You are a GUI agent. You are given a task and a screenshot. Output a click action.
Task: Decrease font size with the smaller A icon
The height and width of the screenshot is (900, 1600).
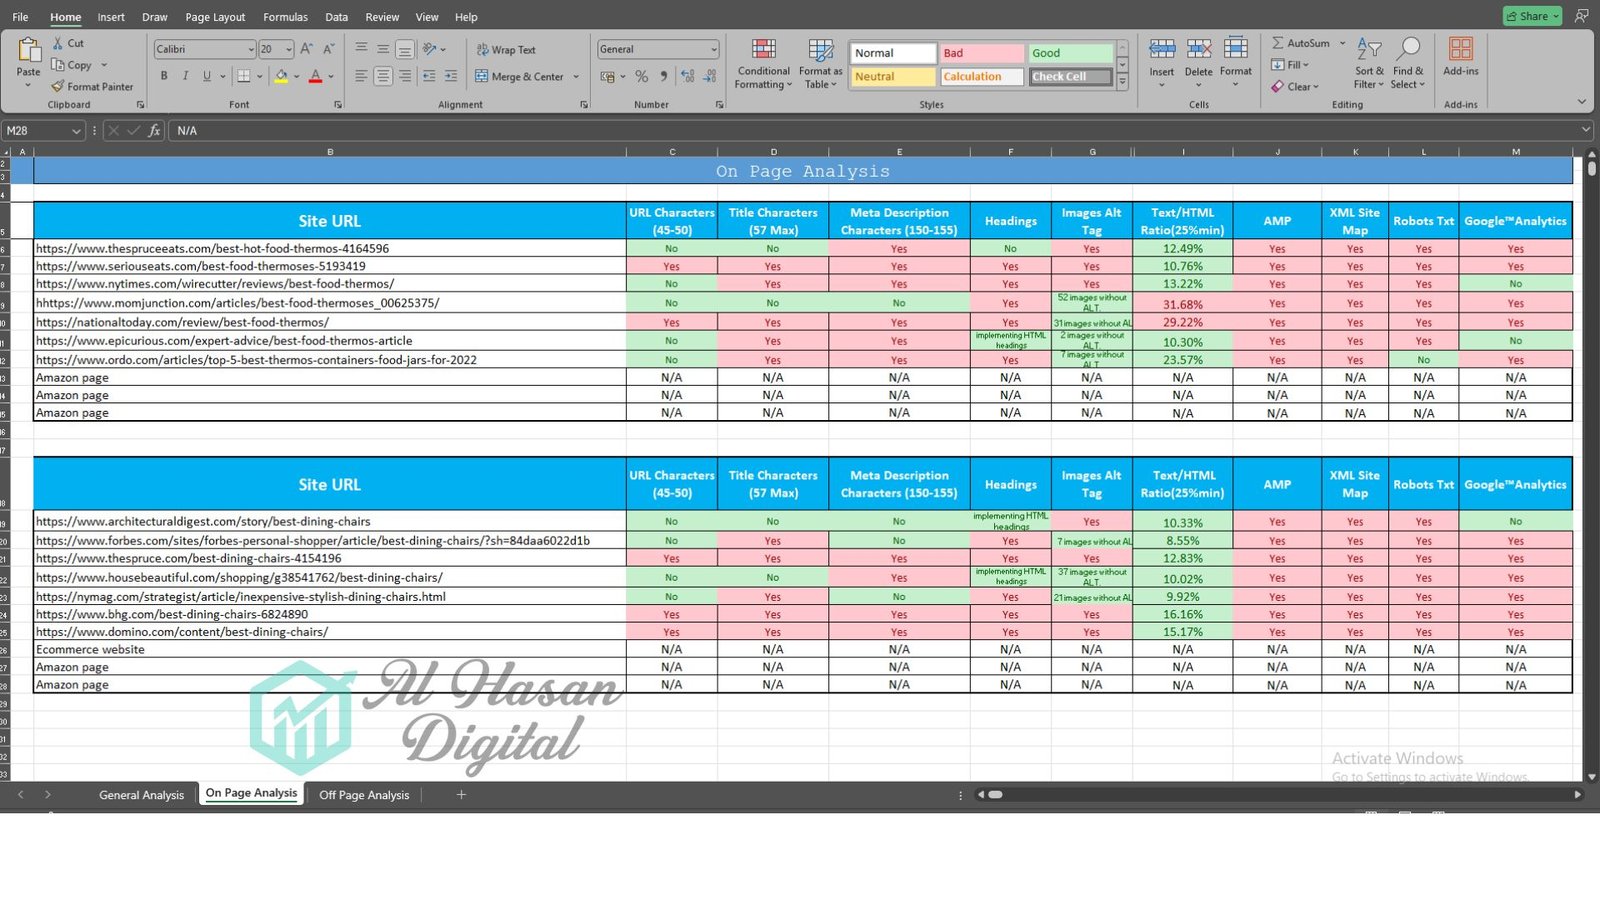[x=329, y=49]
